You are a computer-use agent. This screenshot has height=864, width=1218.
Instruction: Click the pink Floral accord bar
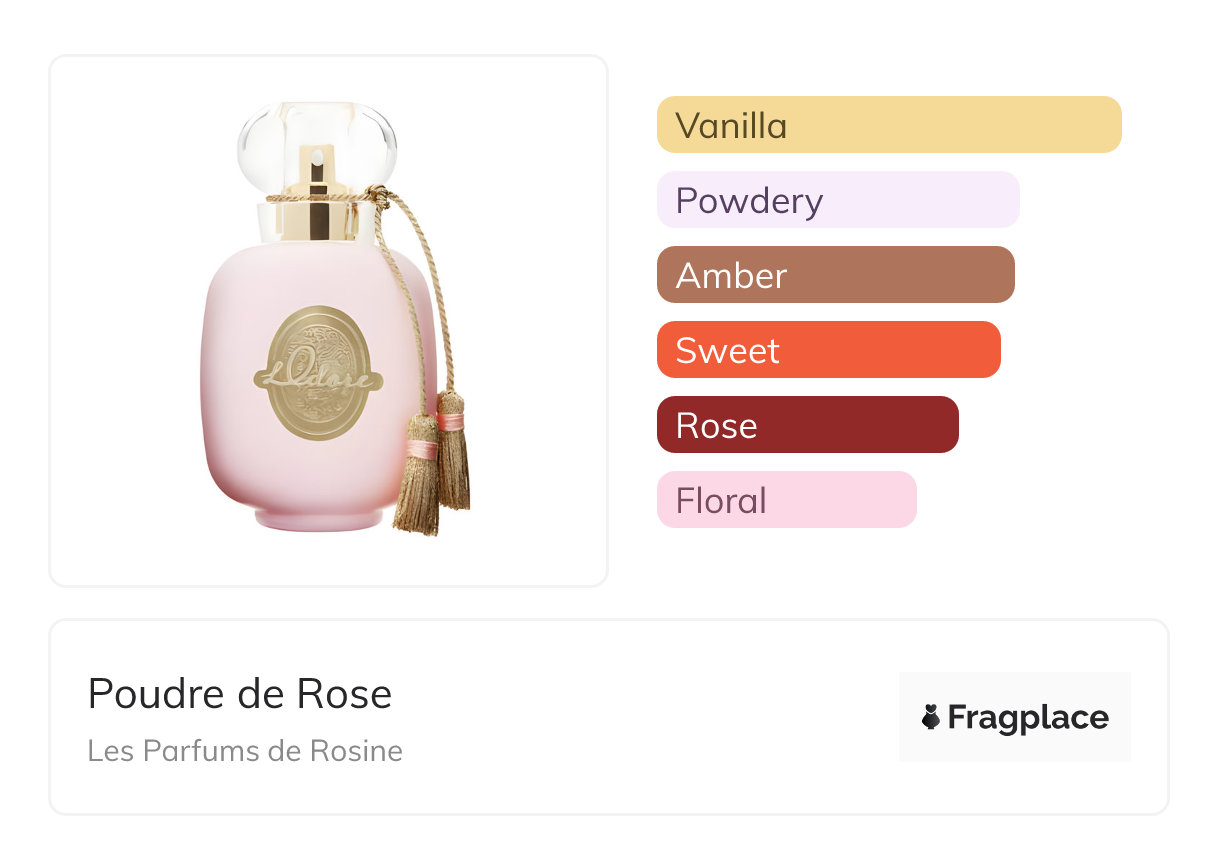click(786, 500)
